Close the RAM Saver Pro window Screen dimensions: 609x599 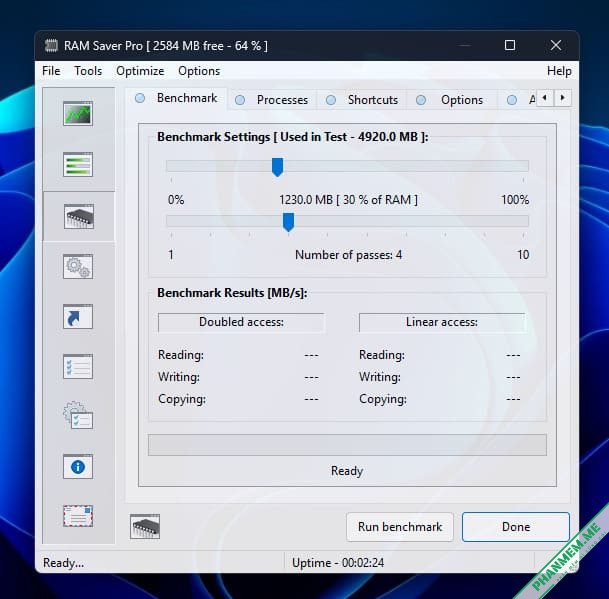click(556, 45)
